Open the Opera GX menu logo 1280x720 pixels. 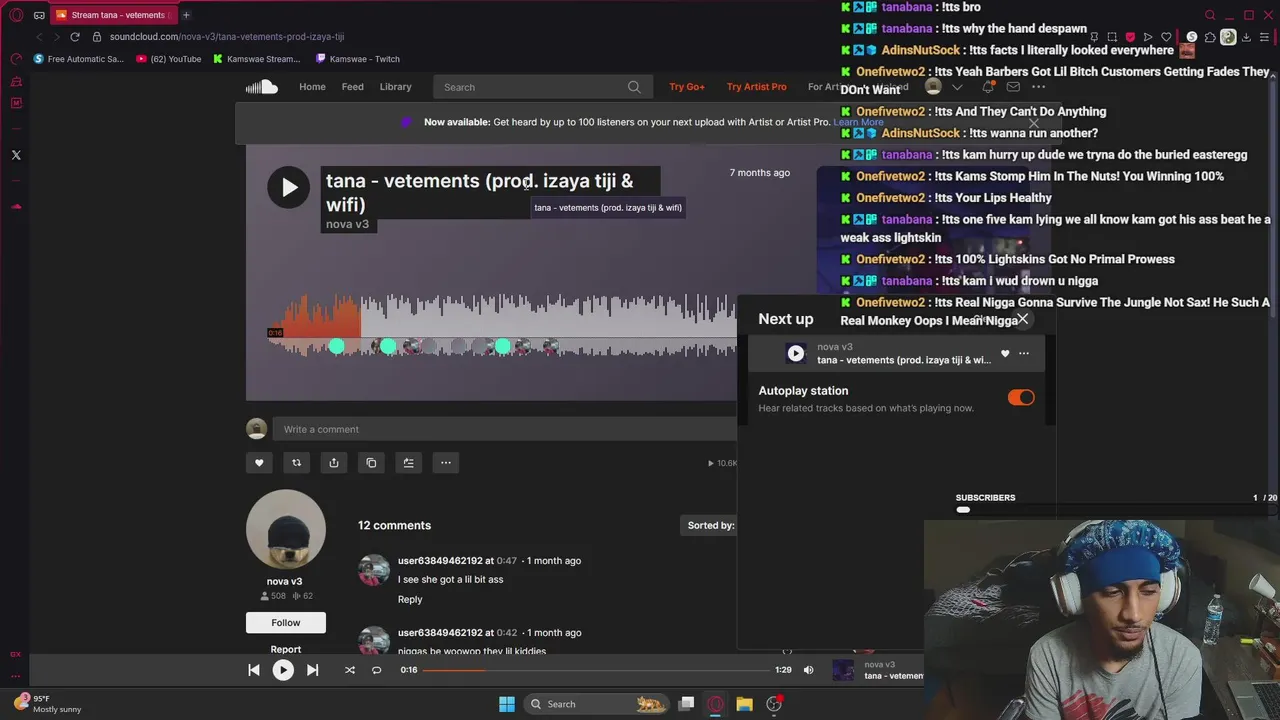[x=16, y=15]
